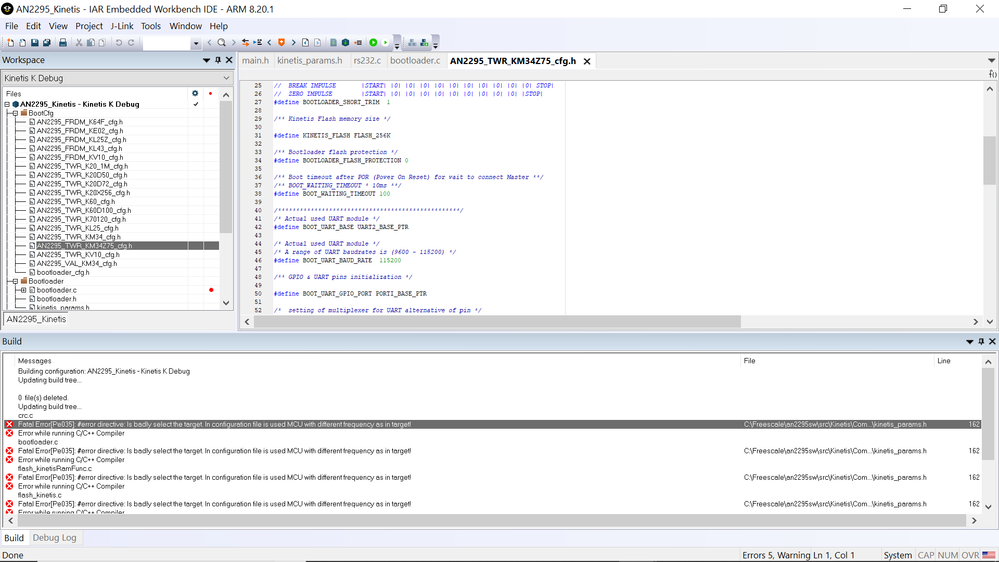
Task: Click the first network tree toolbar icon
Action: pos(412,43)
